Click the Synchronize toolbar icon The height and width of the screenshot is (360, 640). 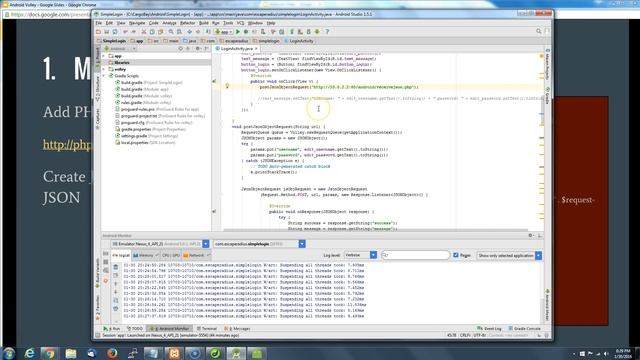click(x=115, y=31)
